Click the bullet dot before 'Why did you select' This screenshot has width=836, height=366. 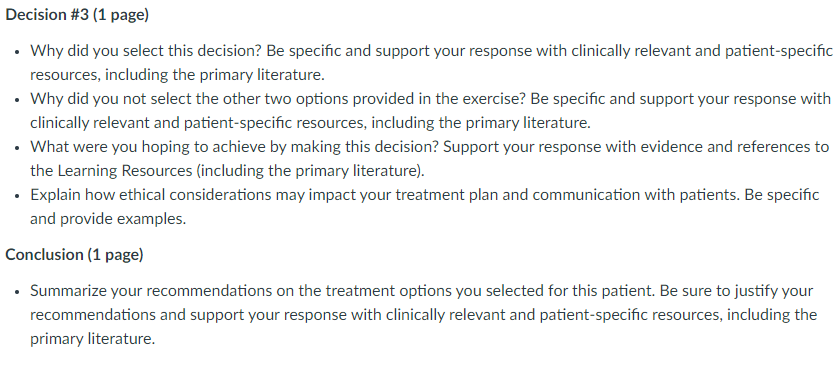[x=18, y=53]
